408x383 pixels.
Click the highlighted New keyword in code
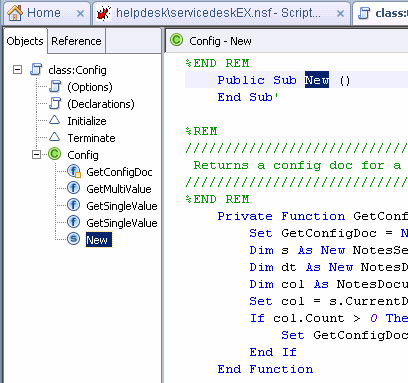click(317, 80)
